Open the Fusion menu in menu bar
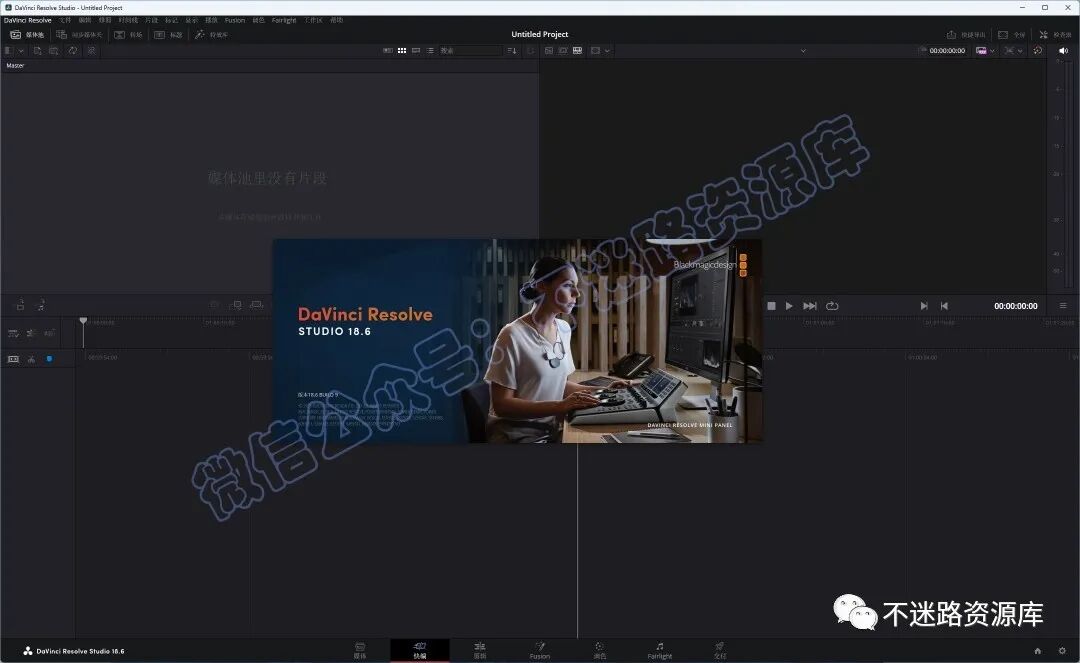Image resolution: width=1080 pixels, height=663 pixels. pyautogui.click(x=235, y=21)
